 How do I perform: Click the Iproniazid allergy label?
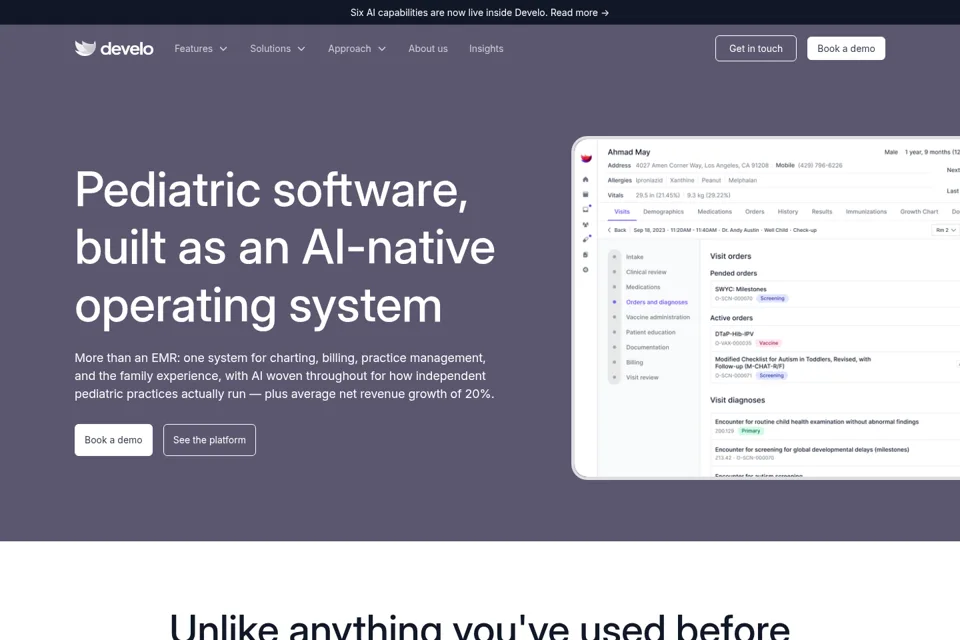[x=649, y=181]
